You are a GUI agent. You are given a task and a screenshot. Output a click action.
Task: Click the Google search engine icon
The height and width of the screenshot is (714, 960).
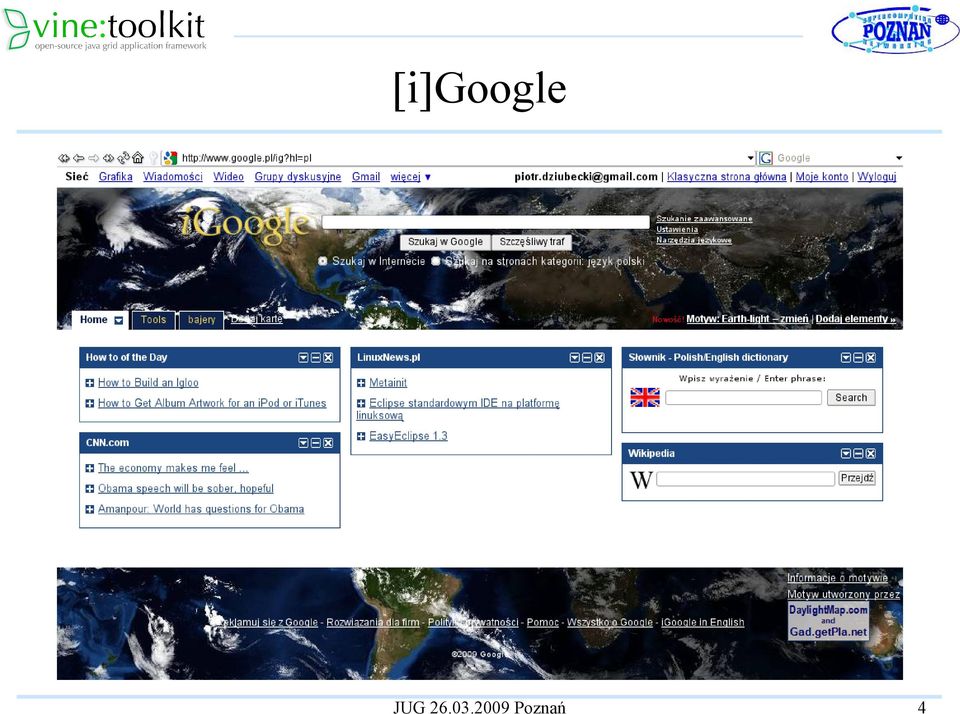pyautogui.click(x=765, y=158)
